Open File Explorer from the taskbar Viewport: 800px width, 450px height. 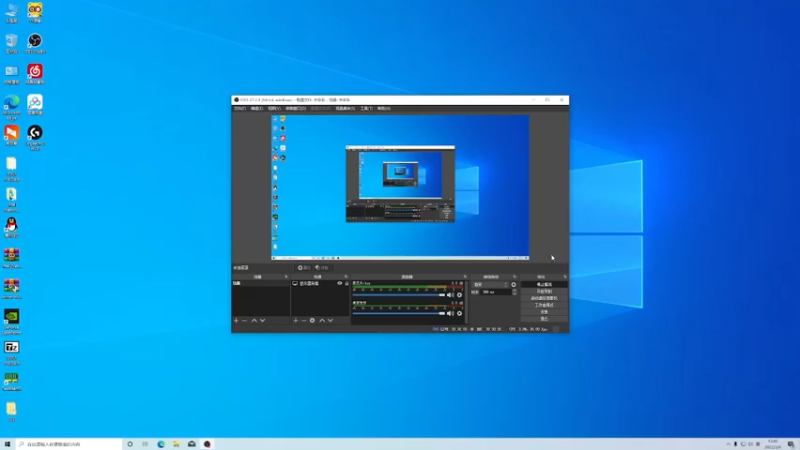176,444
